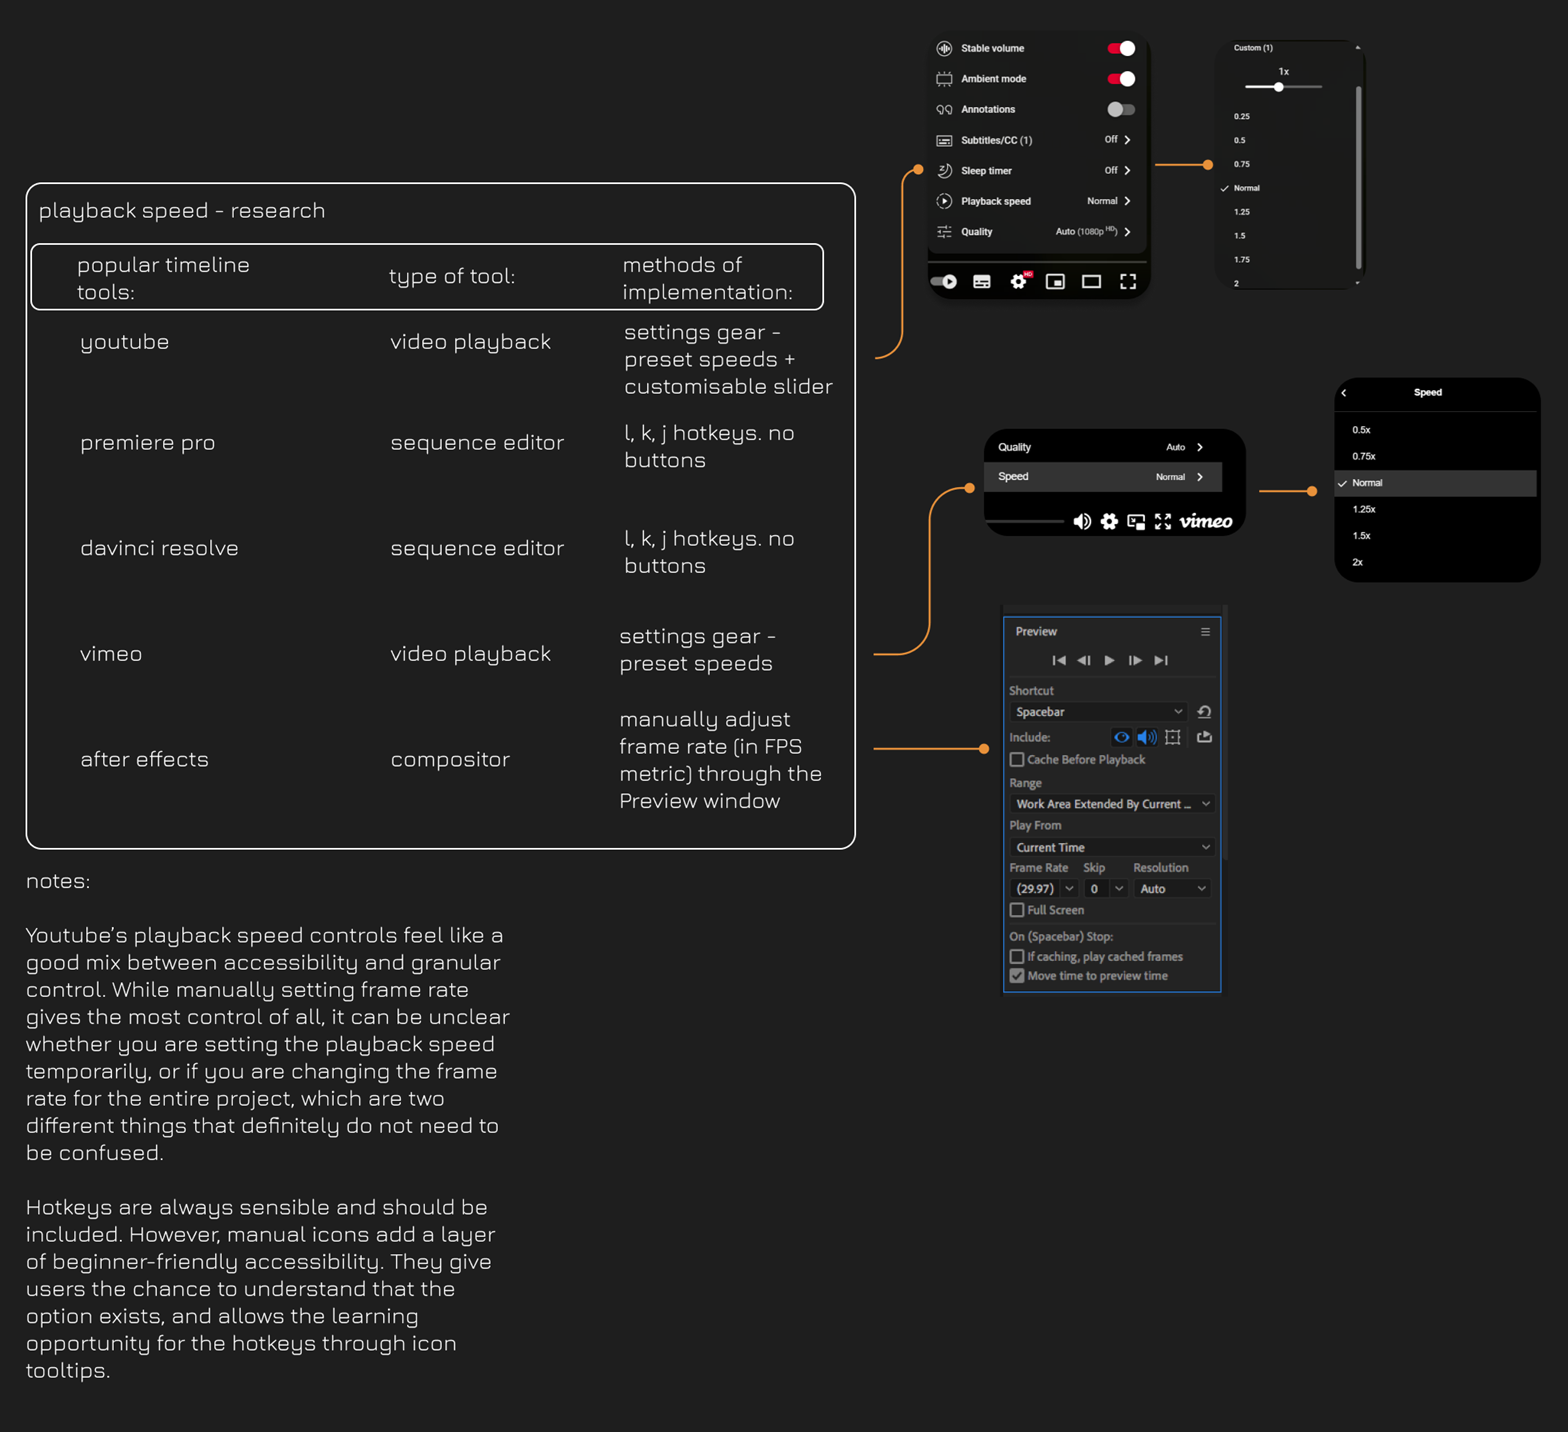Choose 0.75 speed in YouTube speed list

point(1241,164)
